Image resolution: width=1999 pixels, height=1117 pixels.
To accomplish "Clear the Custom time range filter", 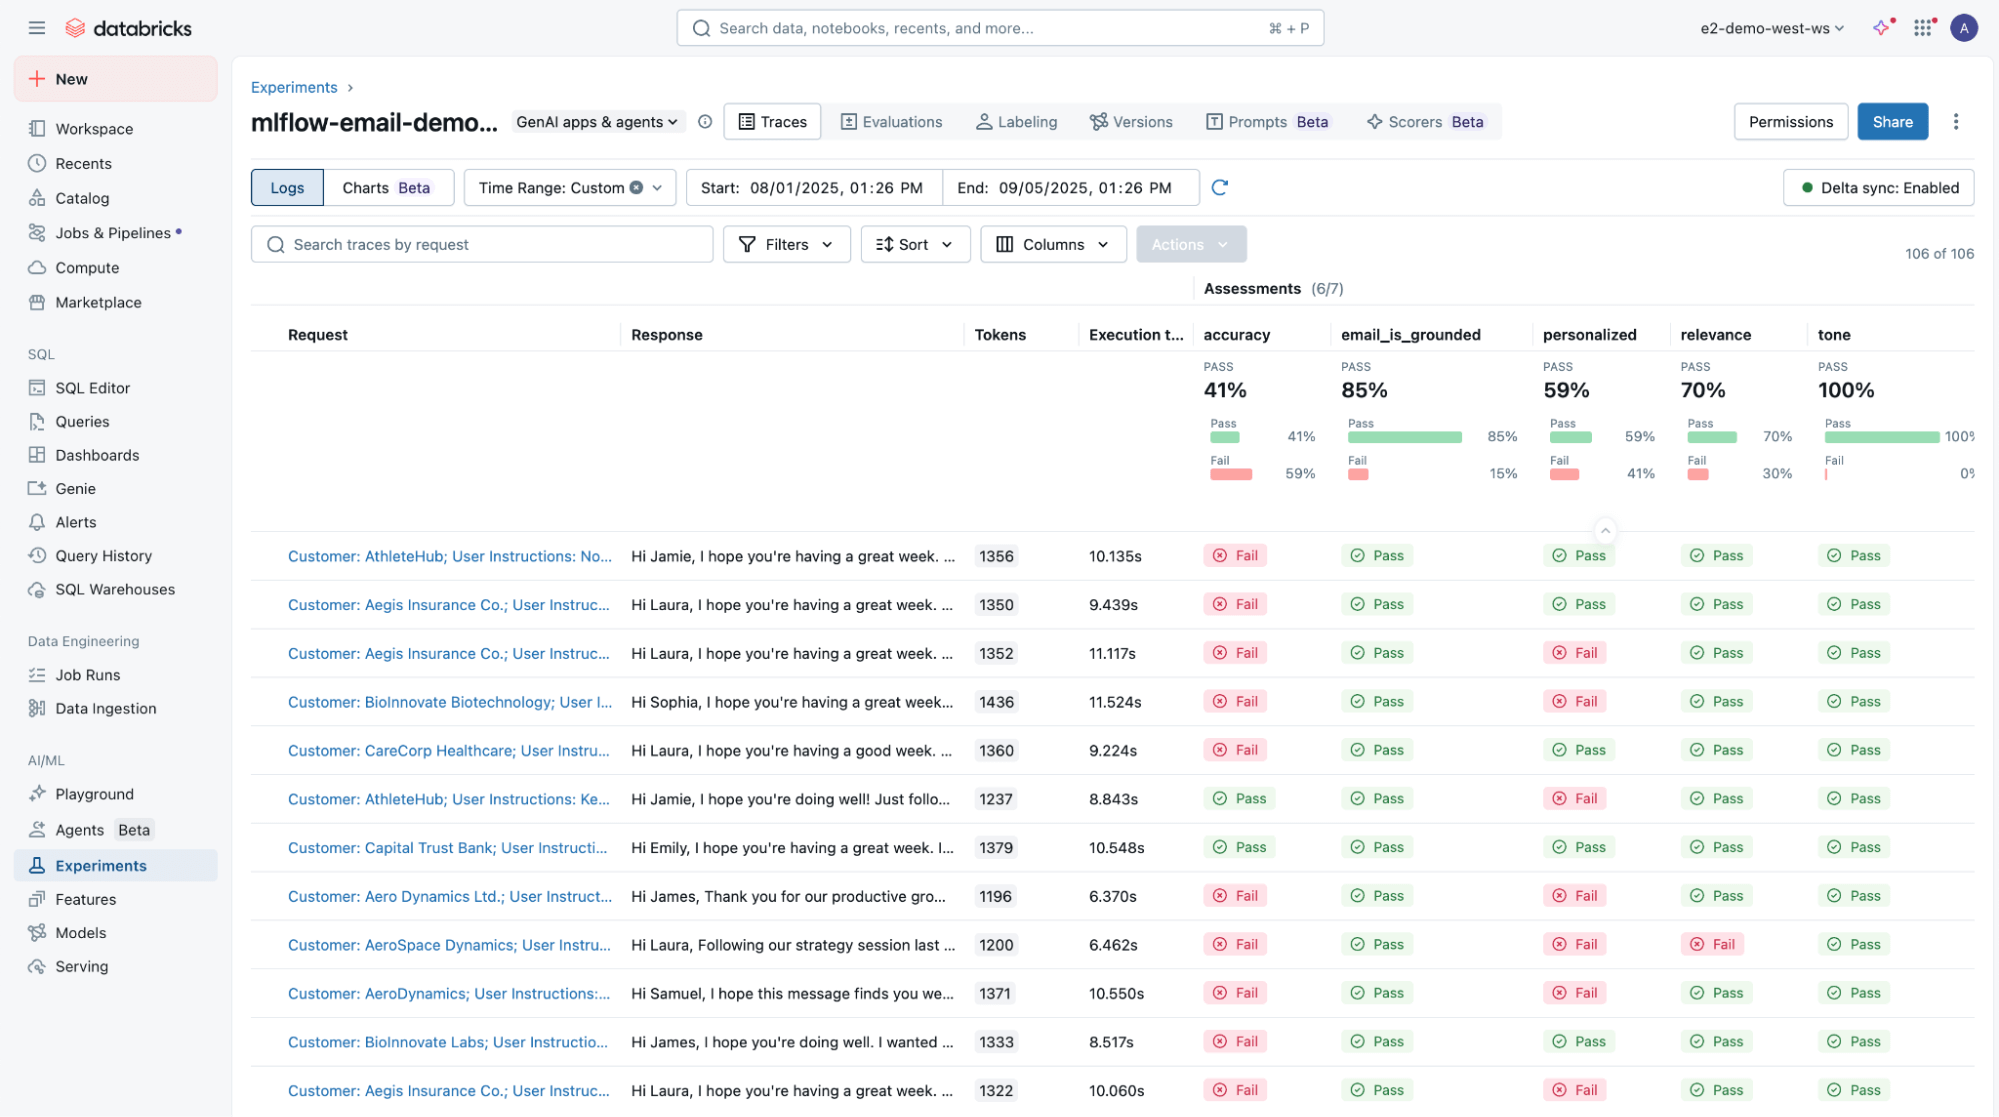I will [637, 187].
